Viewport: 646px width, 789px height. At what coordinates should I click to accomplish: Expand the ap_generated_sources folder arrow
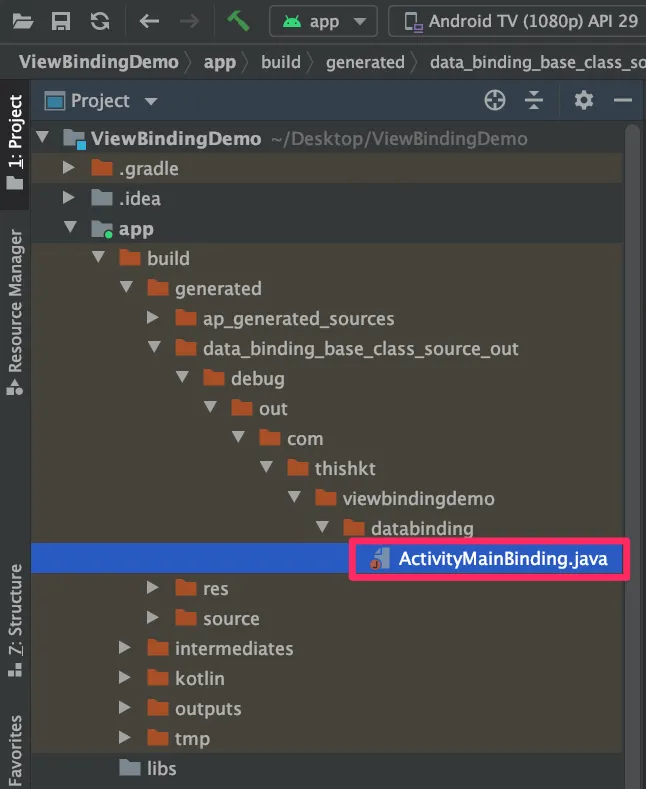[152, 318]
